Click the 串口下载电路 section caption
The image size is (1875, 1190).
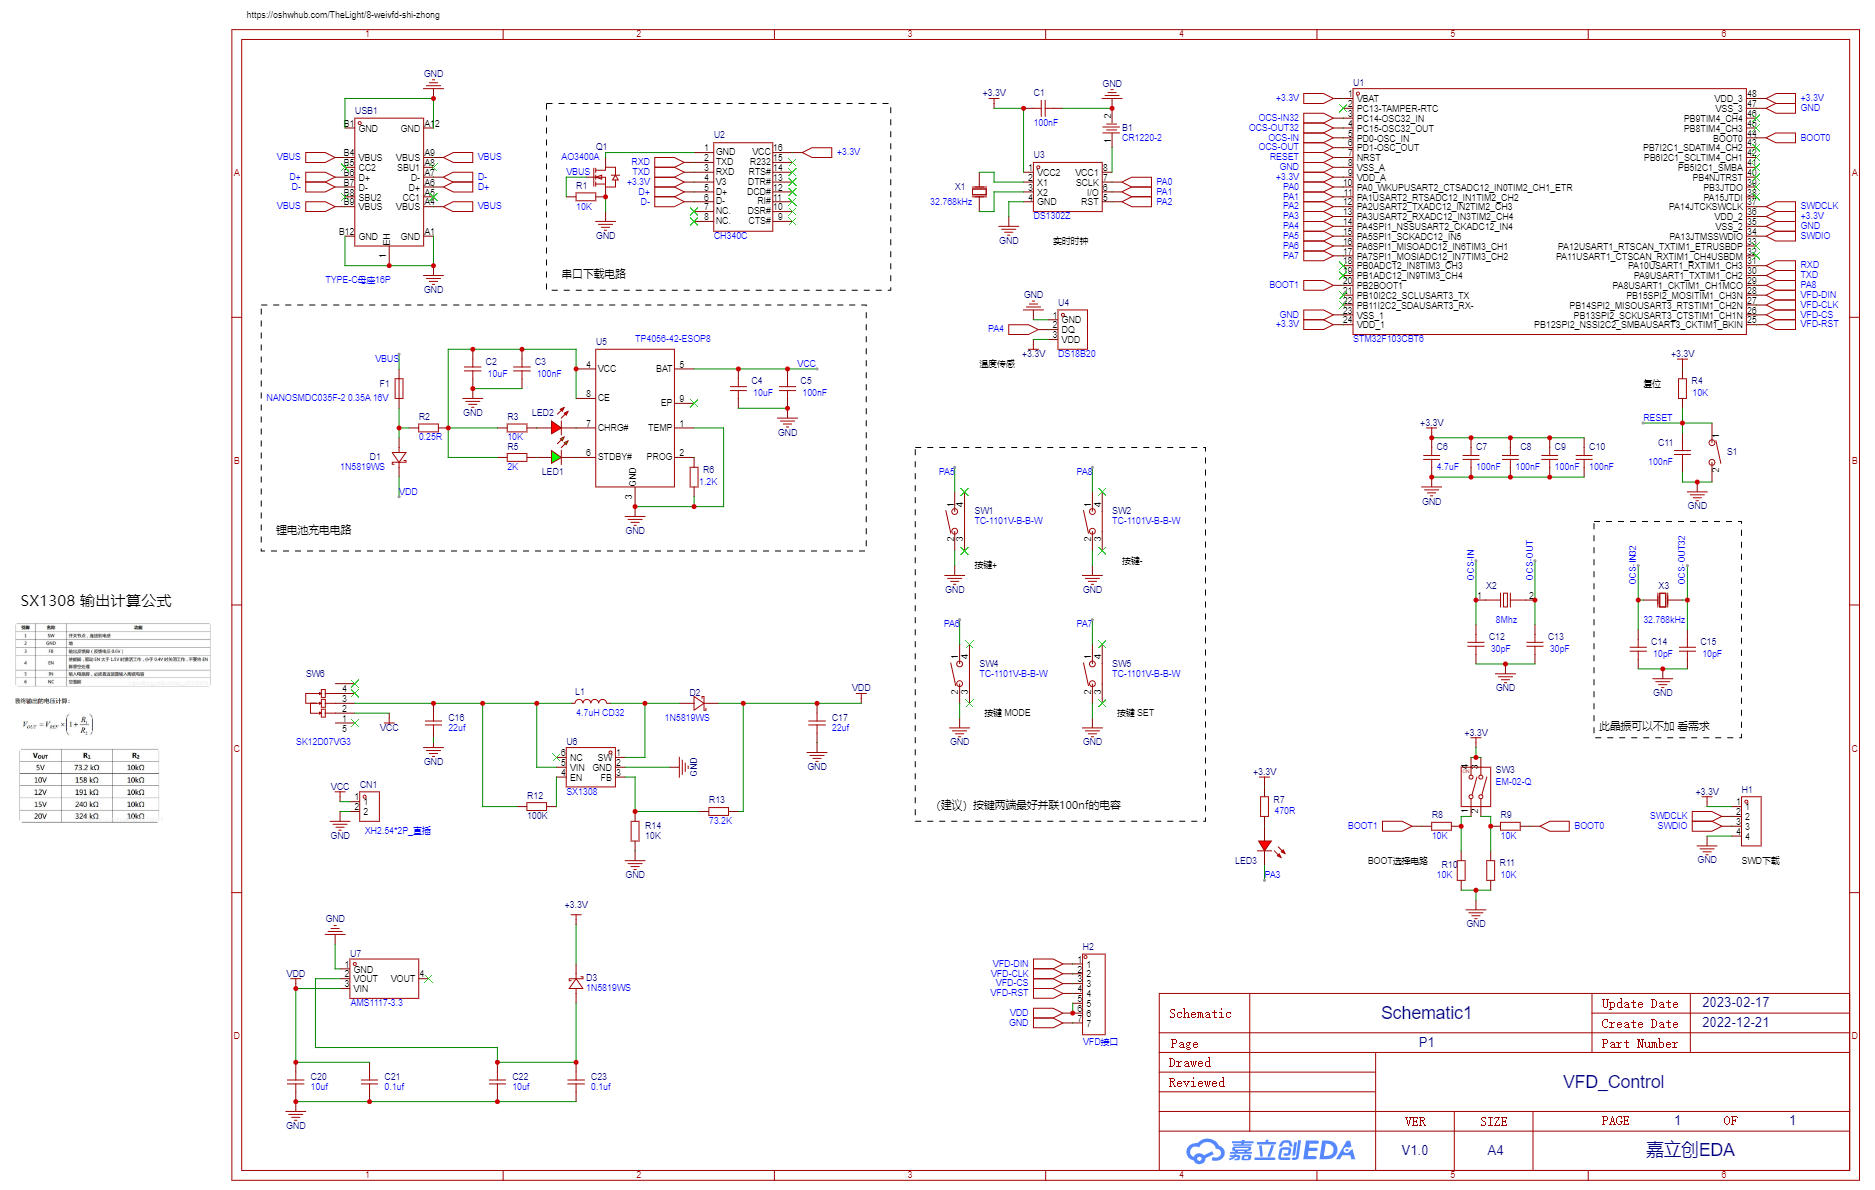(x=594, y=274)
